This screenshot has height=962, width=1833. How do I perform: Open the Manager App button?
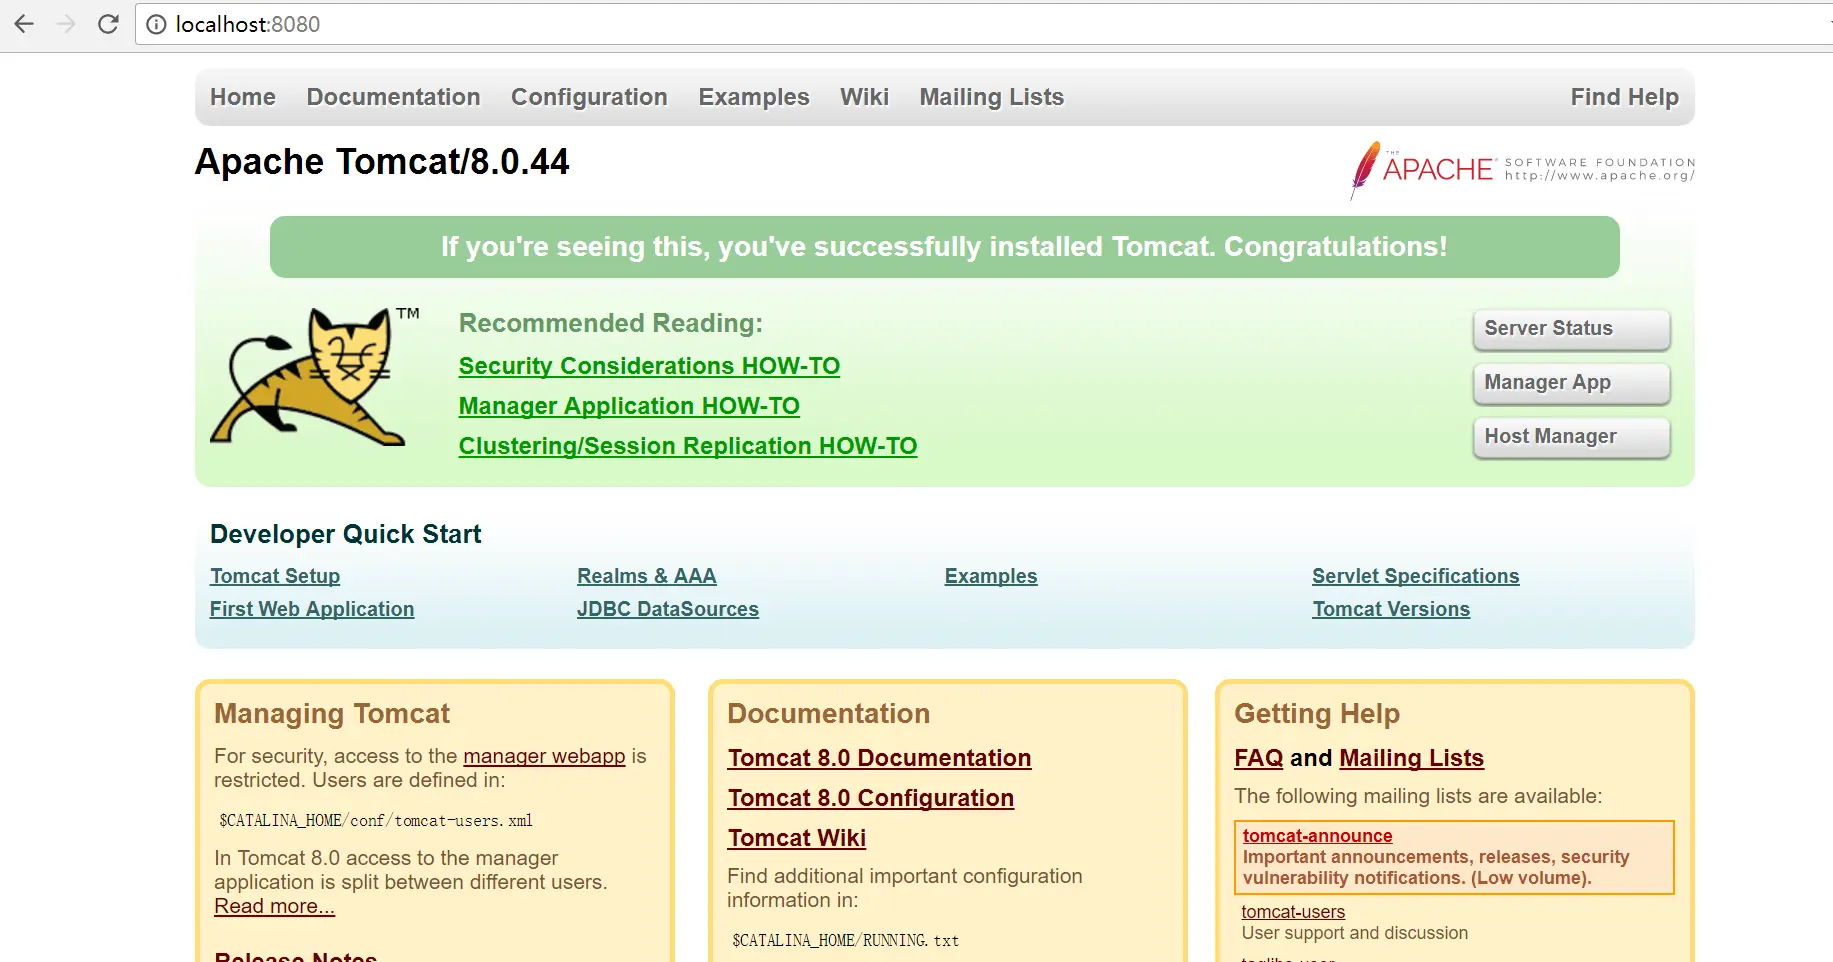pos(1571,383)
